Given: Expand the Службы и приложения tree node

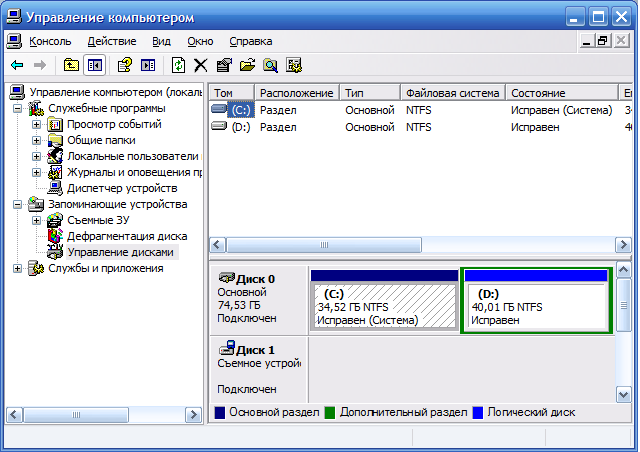Looking at the screenshot, I should [x=18, y=268].
